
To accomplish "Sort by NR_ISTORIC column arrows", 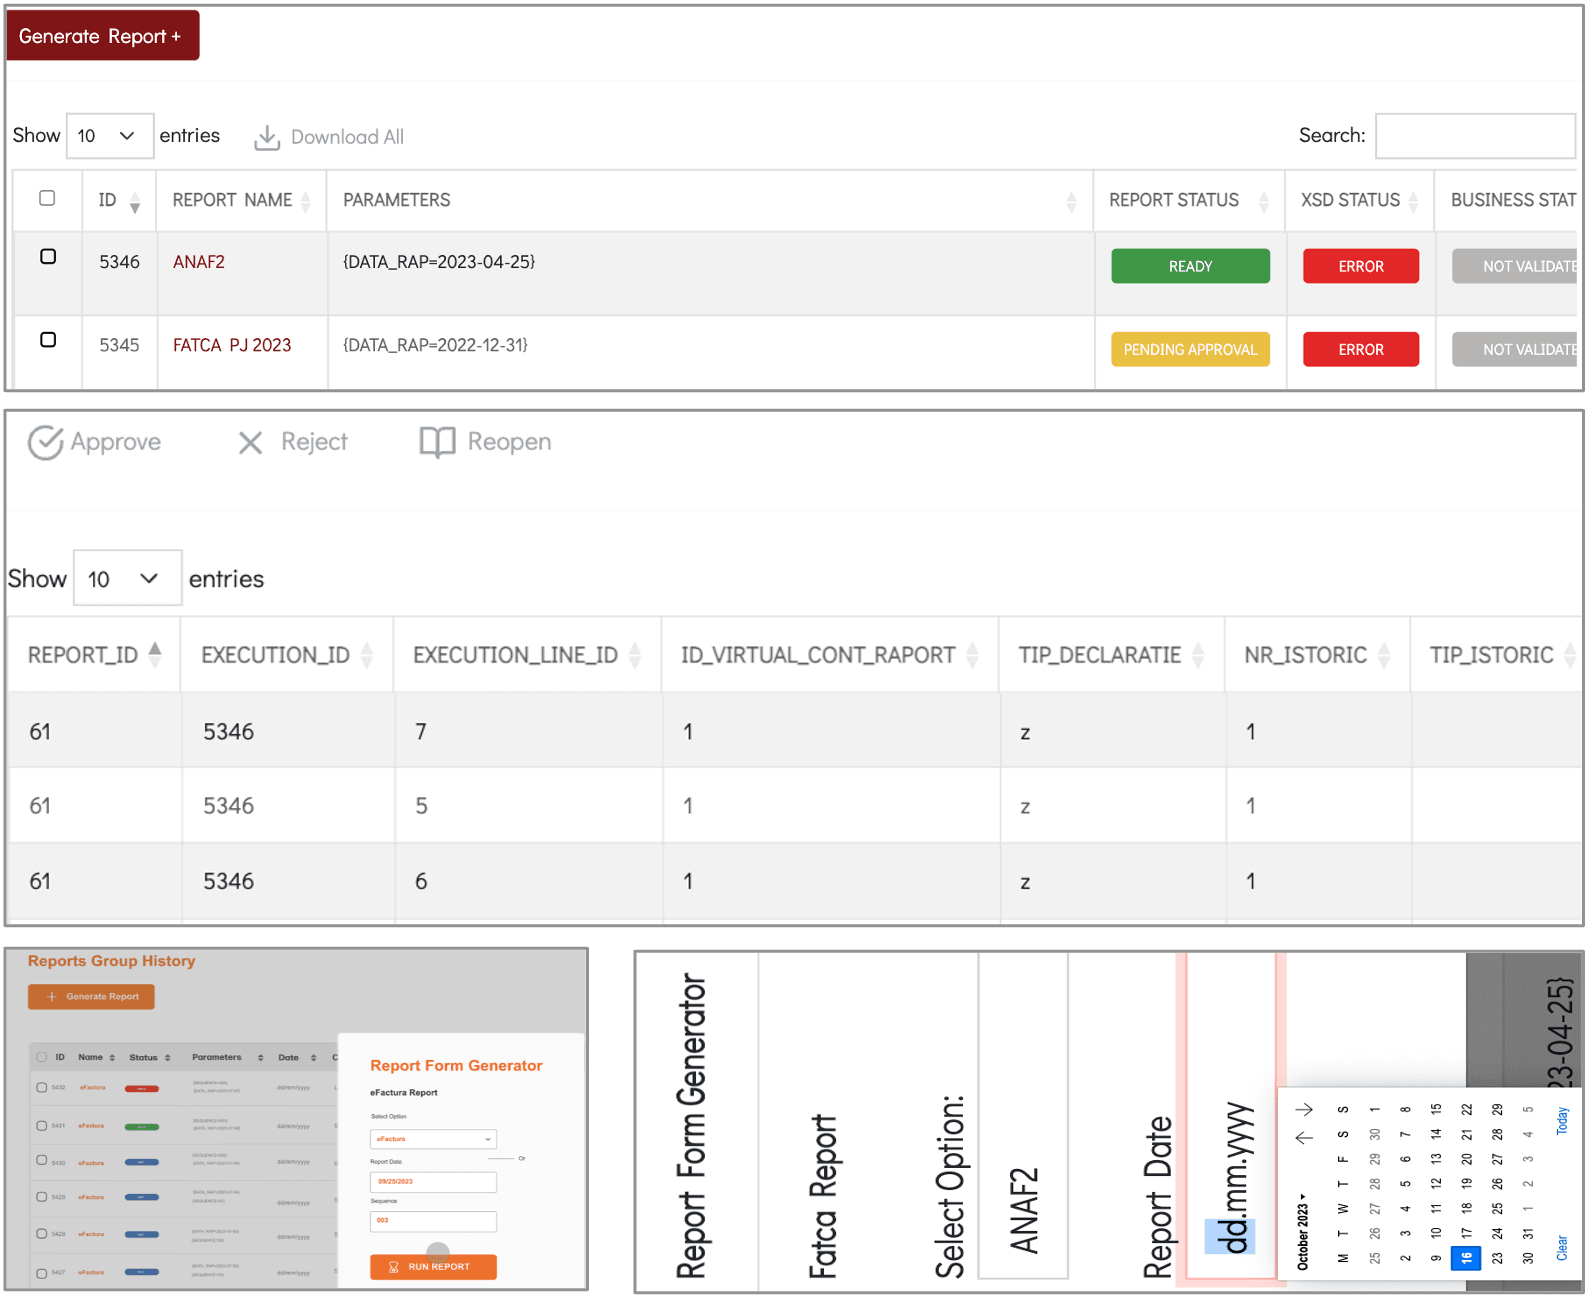I will 1384,655.
